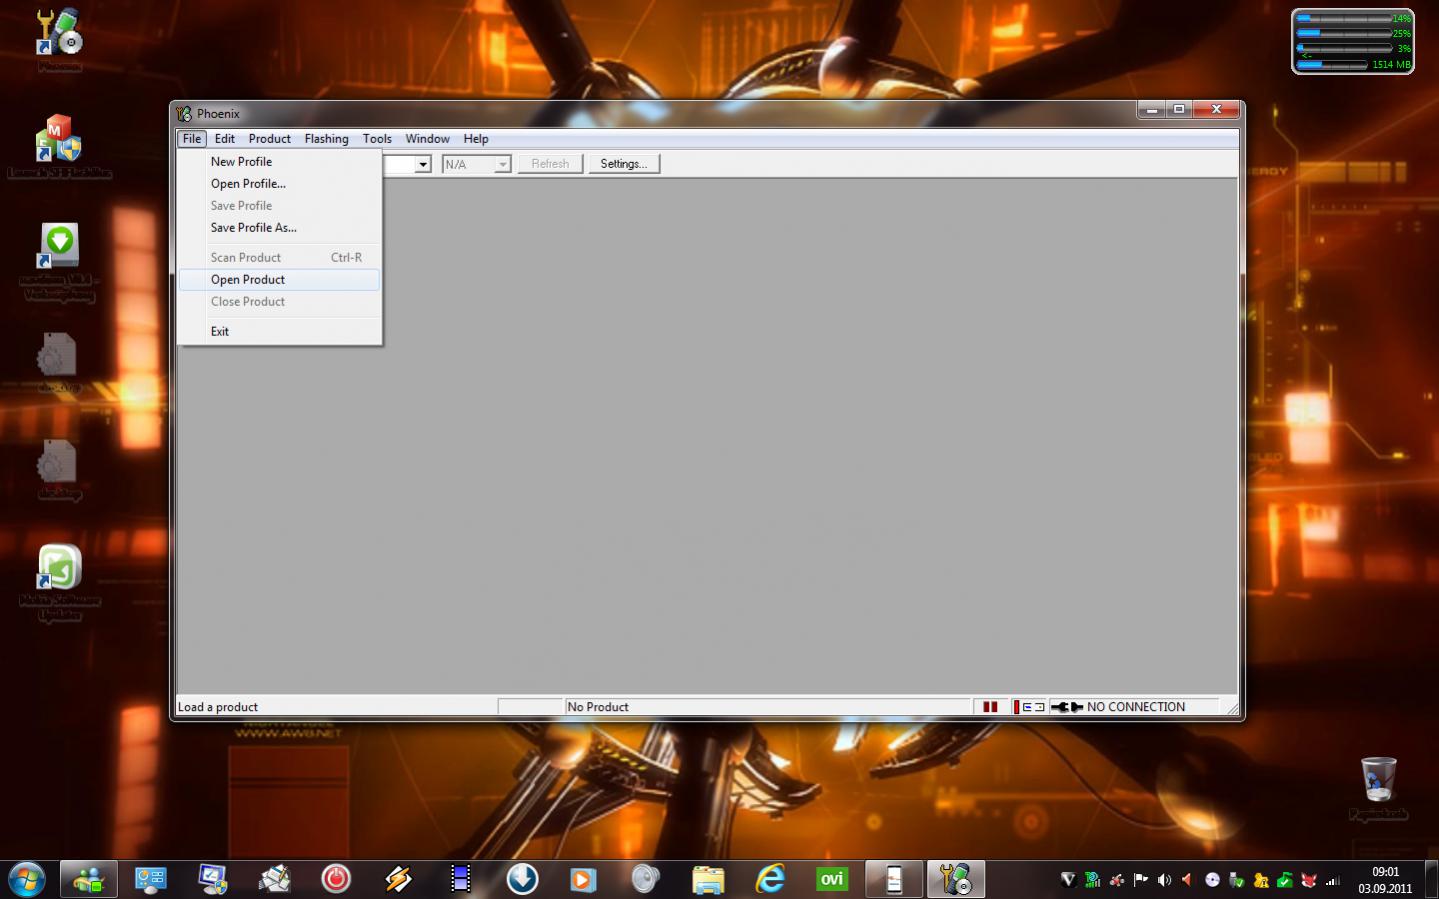Open the Phoenix desktop shortcut icon
Image resolution: width=1439 pixels, height=899 pixels.
point(59,32)
